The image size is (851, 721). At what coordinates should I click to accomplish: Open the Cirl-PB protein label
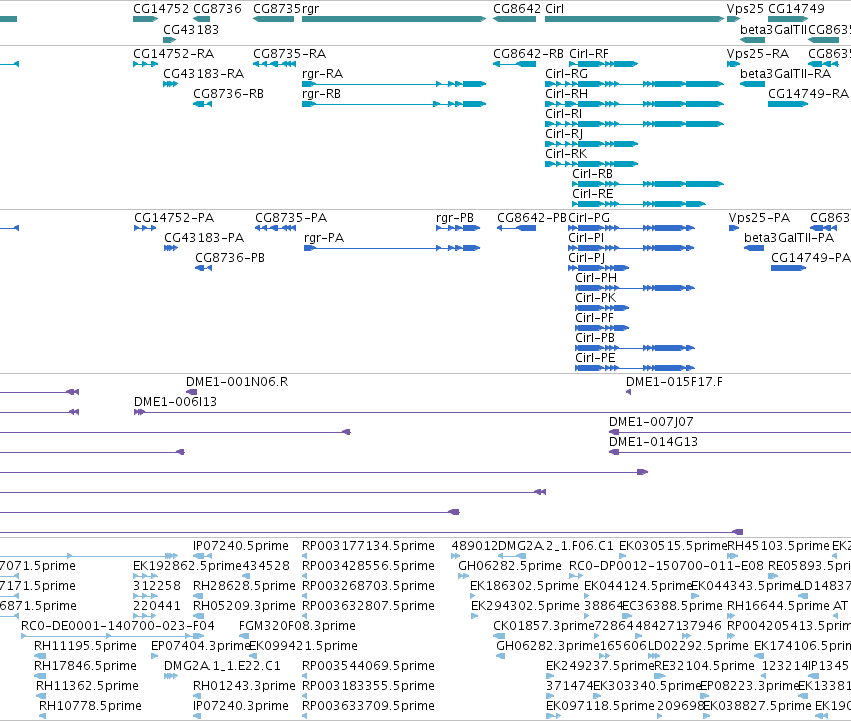click(x=595, y=338)
